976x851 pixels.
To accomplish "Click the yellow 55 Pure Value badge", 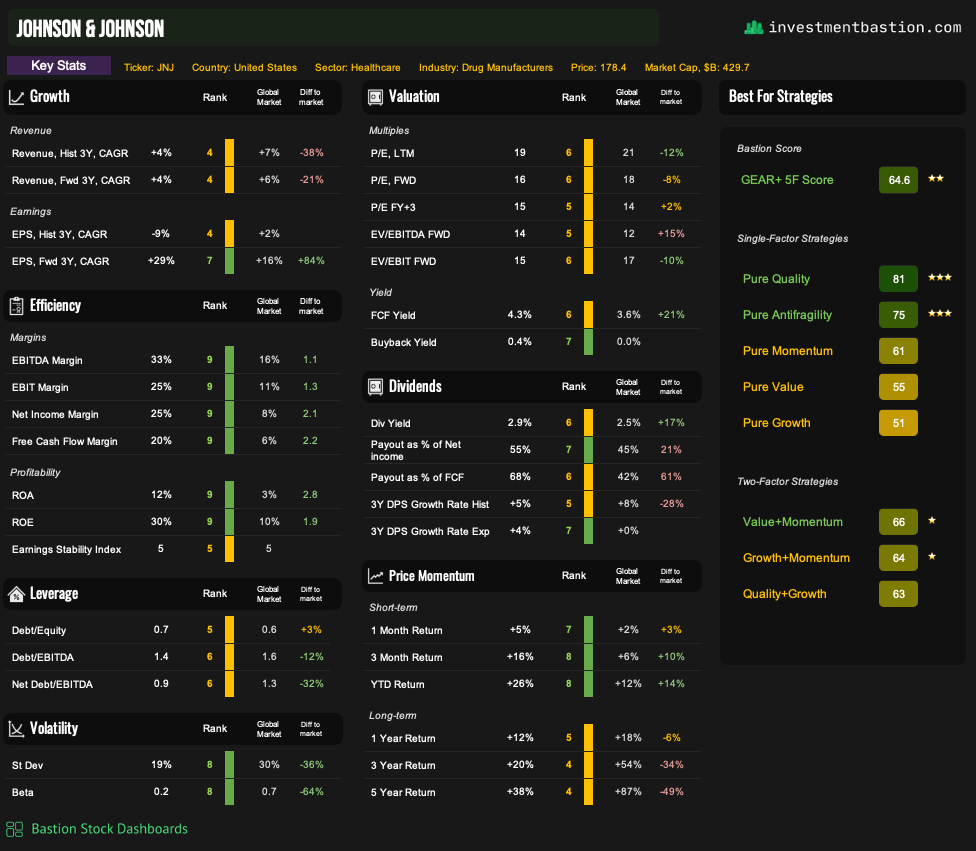I will coord(898,387).
